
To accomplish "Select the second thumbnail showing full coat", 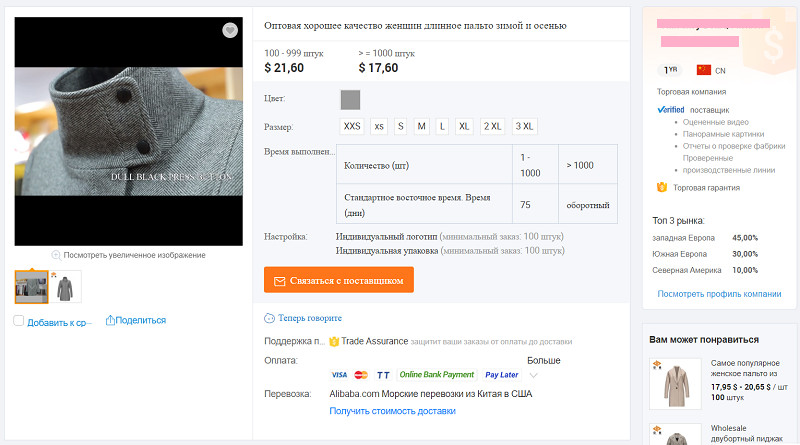I will [65, 287].
